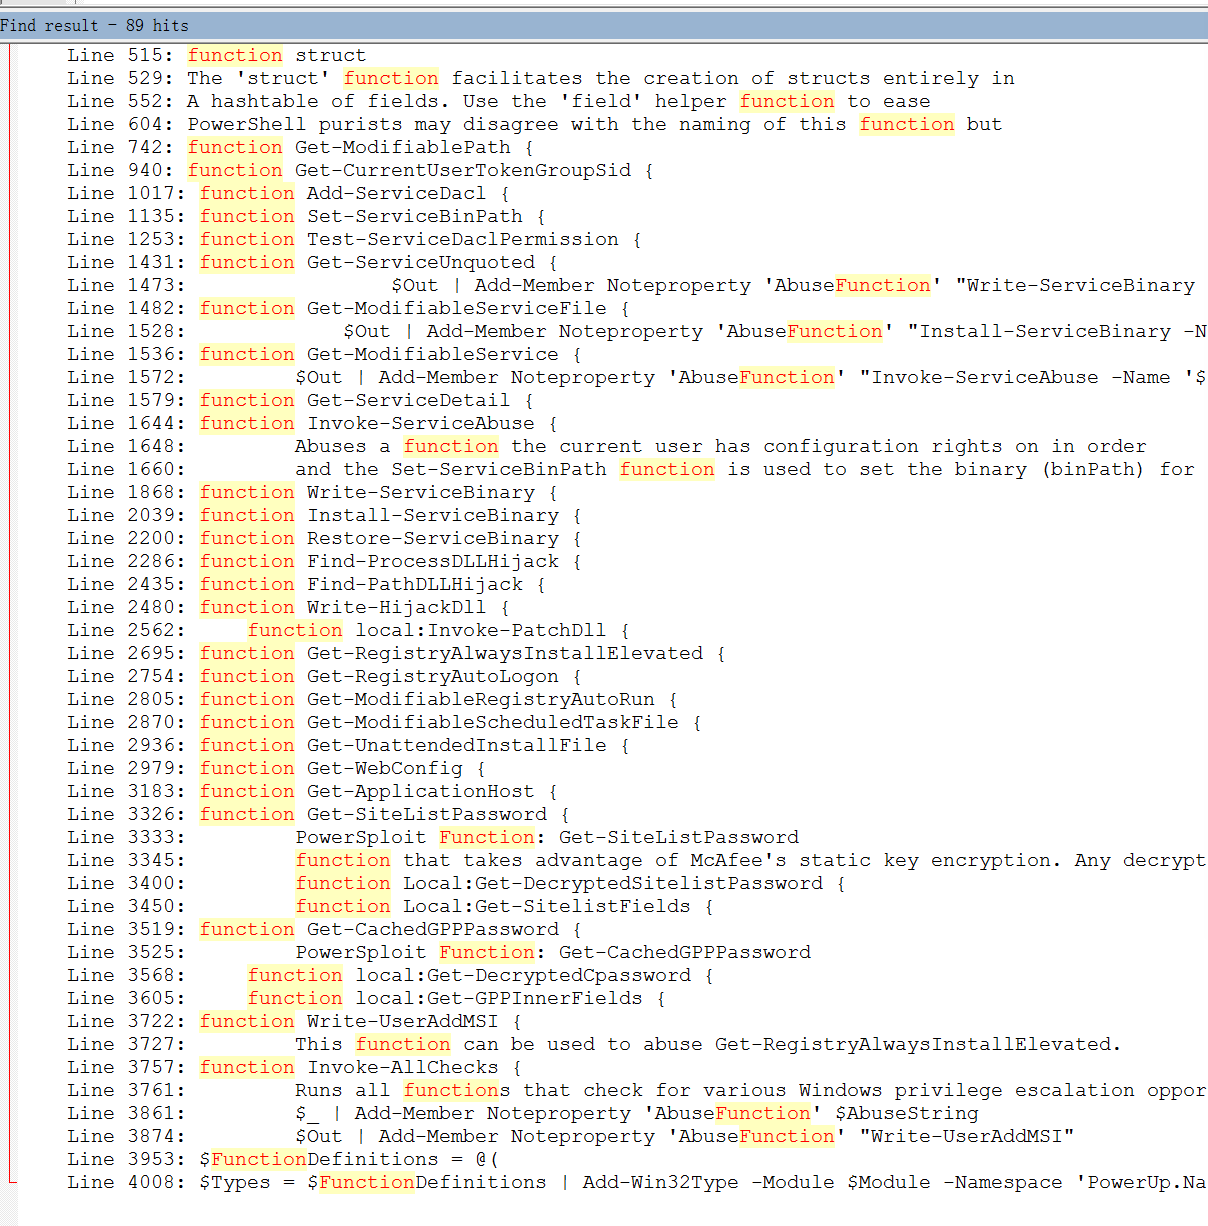This screenshot has height=1226, width=1208.
Task: Go to Line 2435 Find-PathDLLHijack
Action: pyautogui.click(x=306, y=584)
